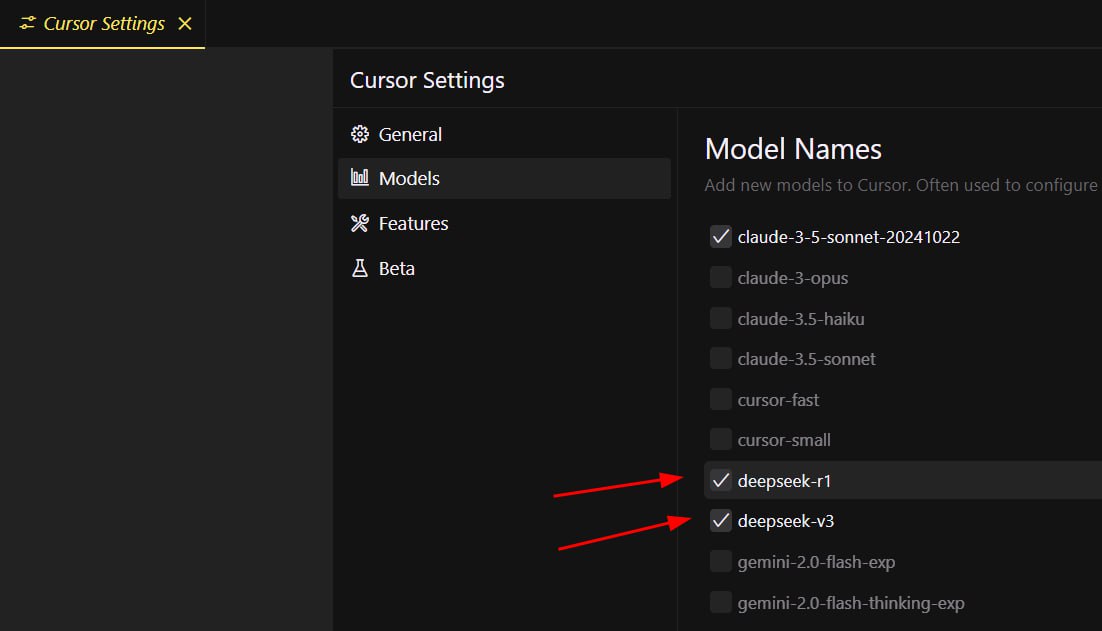Turn on gemini-2.0-flash-exp checkbox
This screenshot has width=1102, height=631.
720,562
